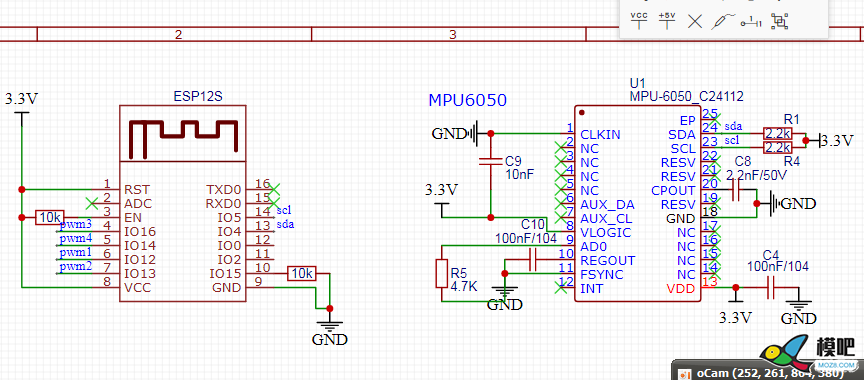
Task: Select the no-connect mark on INT pin
Action: pyautogui.click(x=561, y=288)
